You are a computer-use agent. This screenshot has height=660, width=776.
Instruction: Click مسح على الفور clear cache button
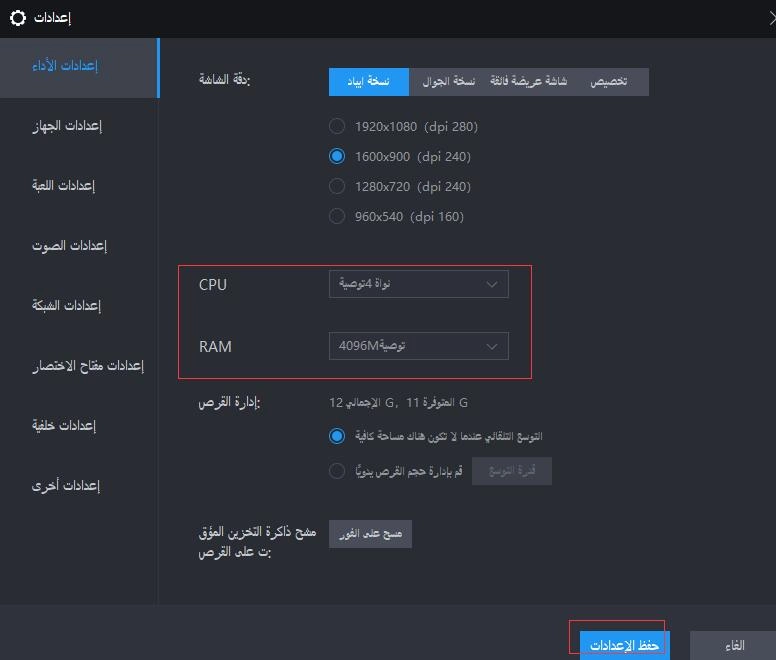370,534
